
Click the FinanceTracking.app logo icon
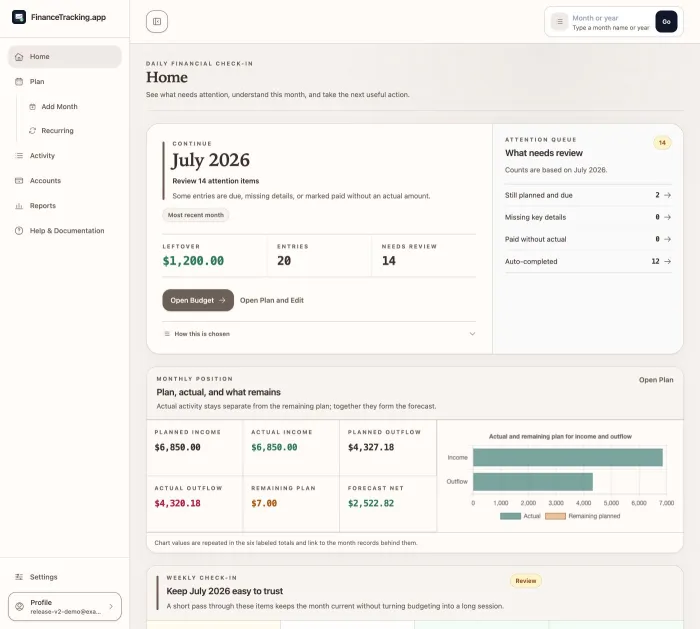tap(19, 17)
